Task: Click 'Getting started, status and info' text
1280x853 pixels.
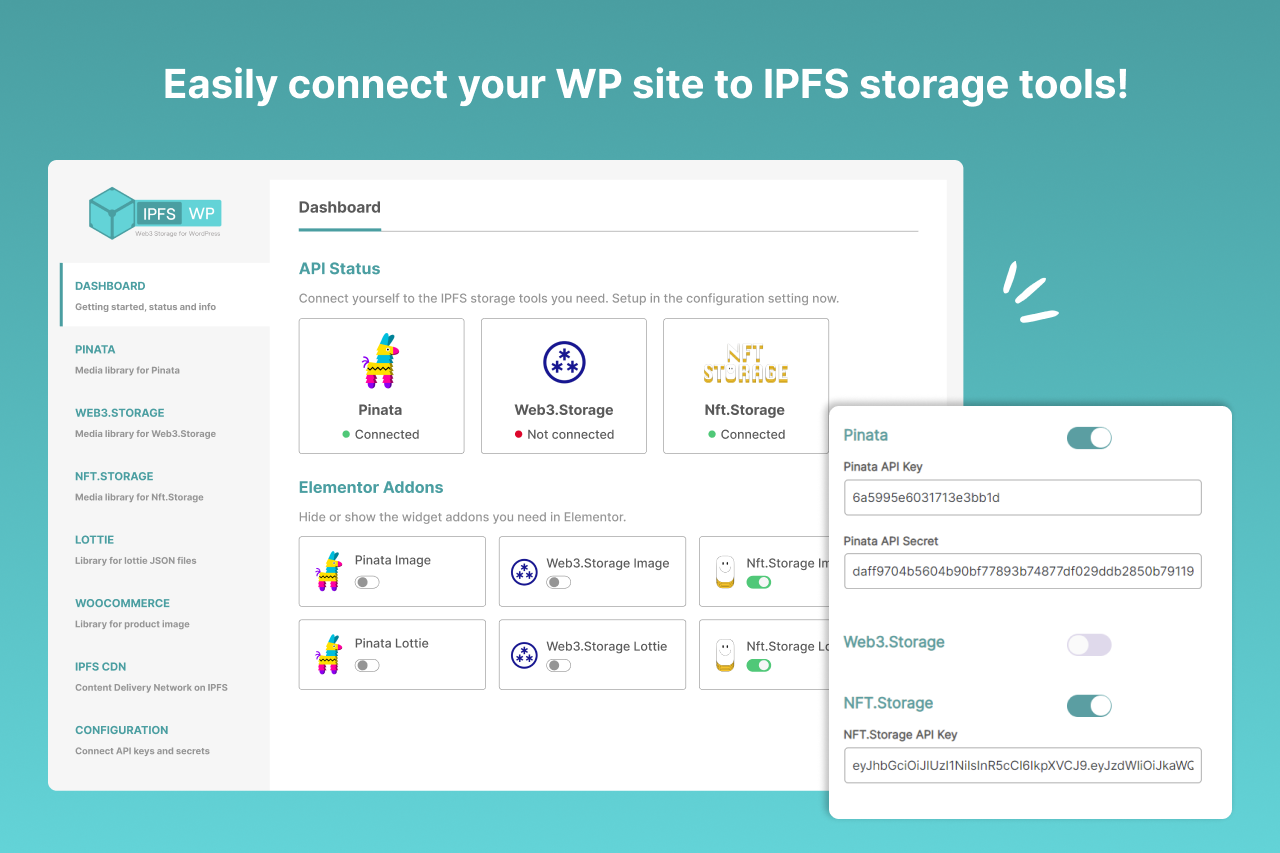Action: tap(145, 307)
